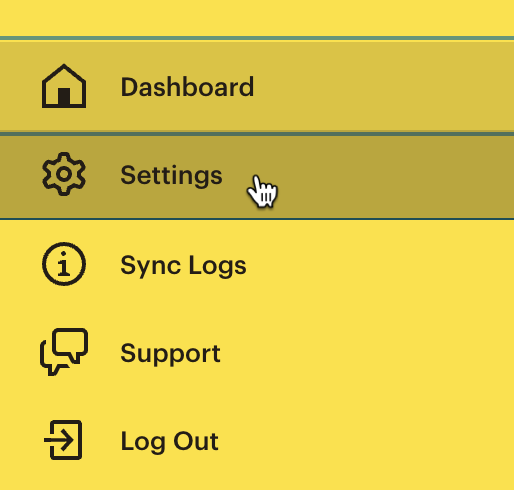Image resolution: width=514 pixels, height=490 pixels.
Task: Click the house icon for Dashboard
Action: coord(64,86)
